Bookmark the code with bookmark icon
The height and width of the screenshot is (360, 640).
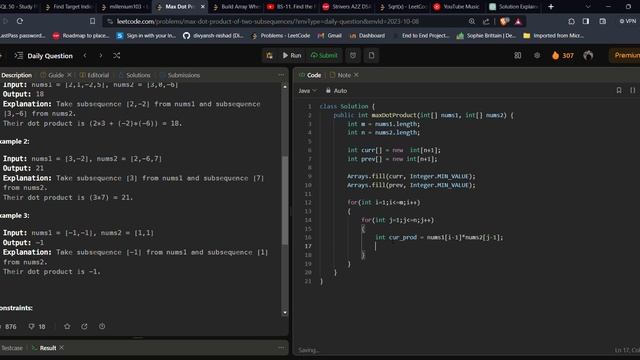tap(619, 90)
